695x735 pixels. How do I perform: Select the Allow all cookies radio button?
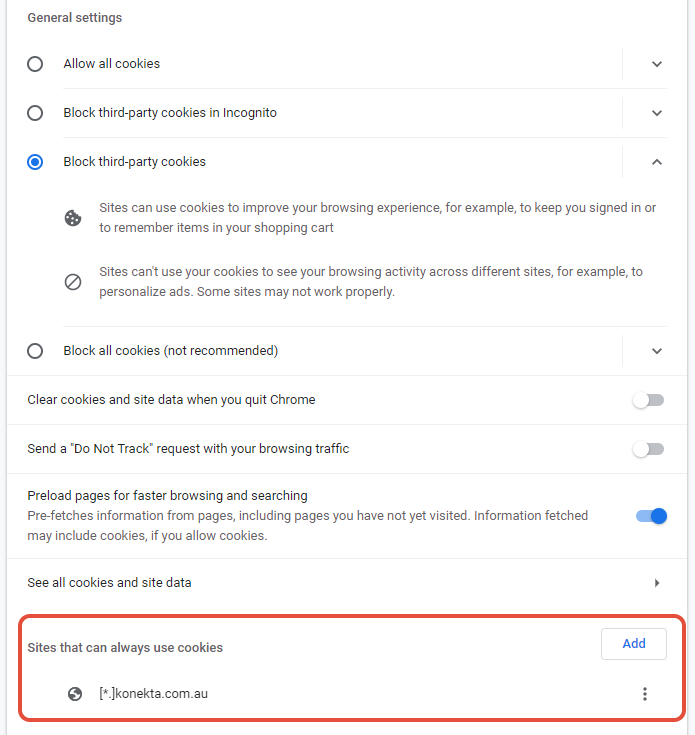point(35,64)
